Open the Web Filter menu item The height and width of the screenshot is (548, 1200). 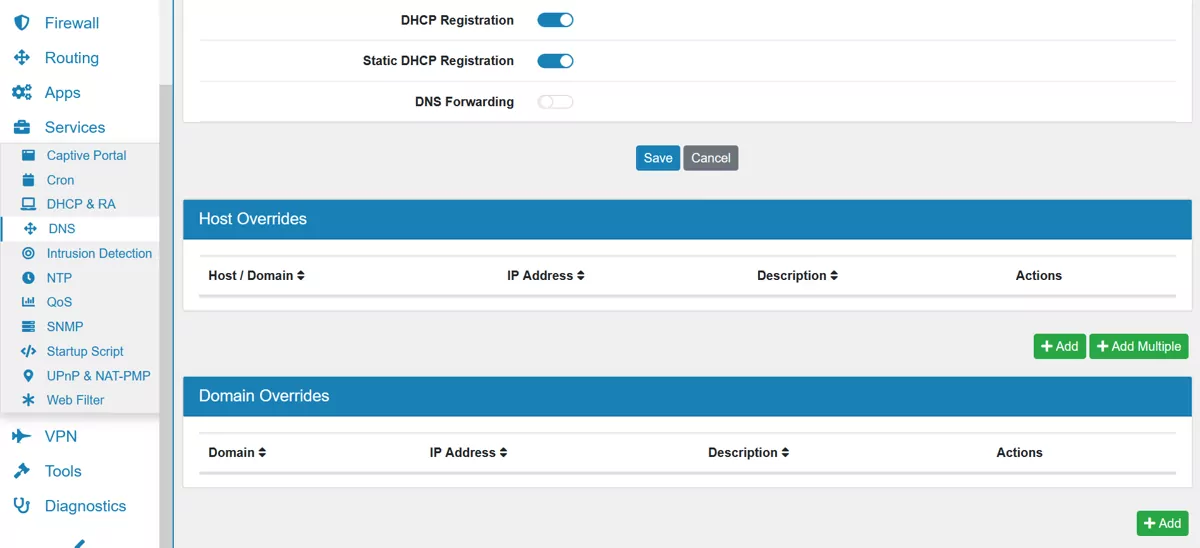coord(75,400)
